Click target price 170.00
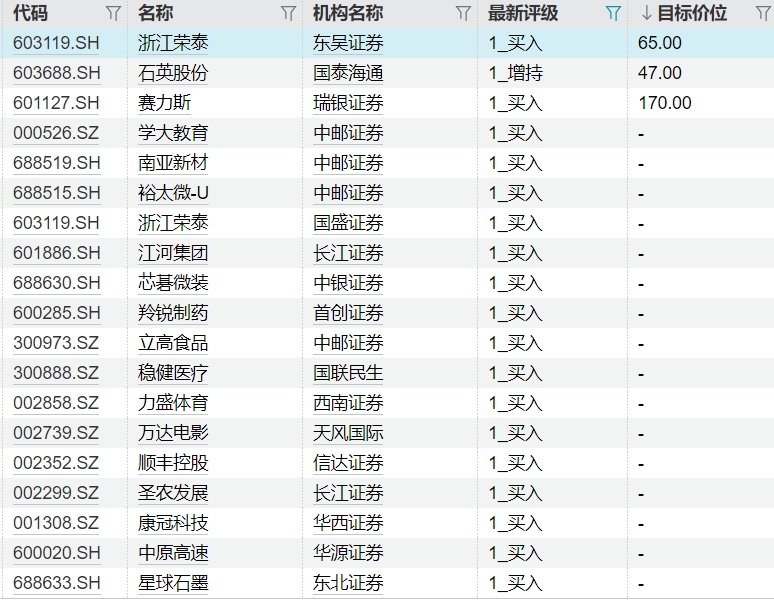 pos(665,103)
